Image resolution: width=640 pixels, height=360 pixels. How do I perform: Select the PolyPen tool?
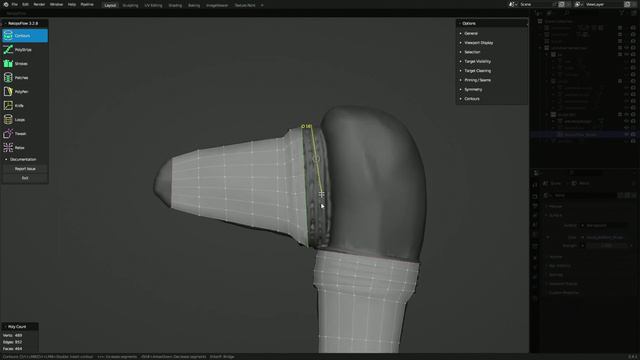tap(25, 91)
